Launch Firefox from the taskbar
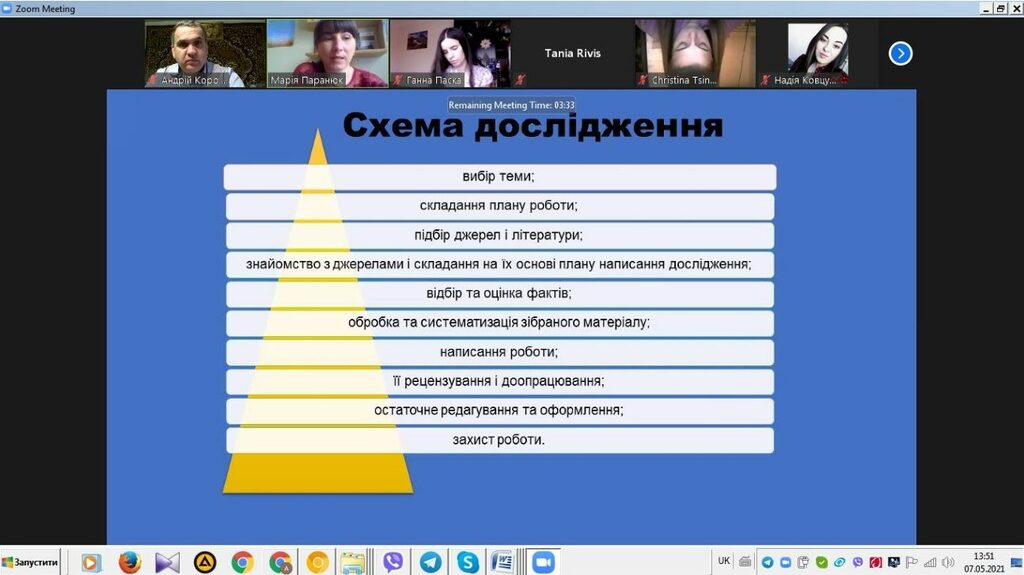Screen dimensions: 1024x575 click(129, 562)
